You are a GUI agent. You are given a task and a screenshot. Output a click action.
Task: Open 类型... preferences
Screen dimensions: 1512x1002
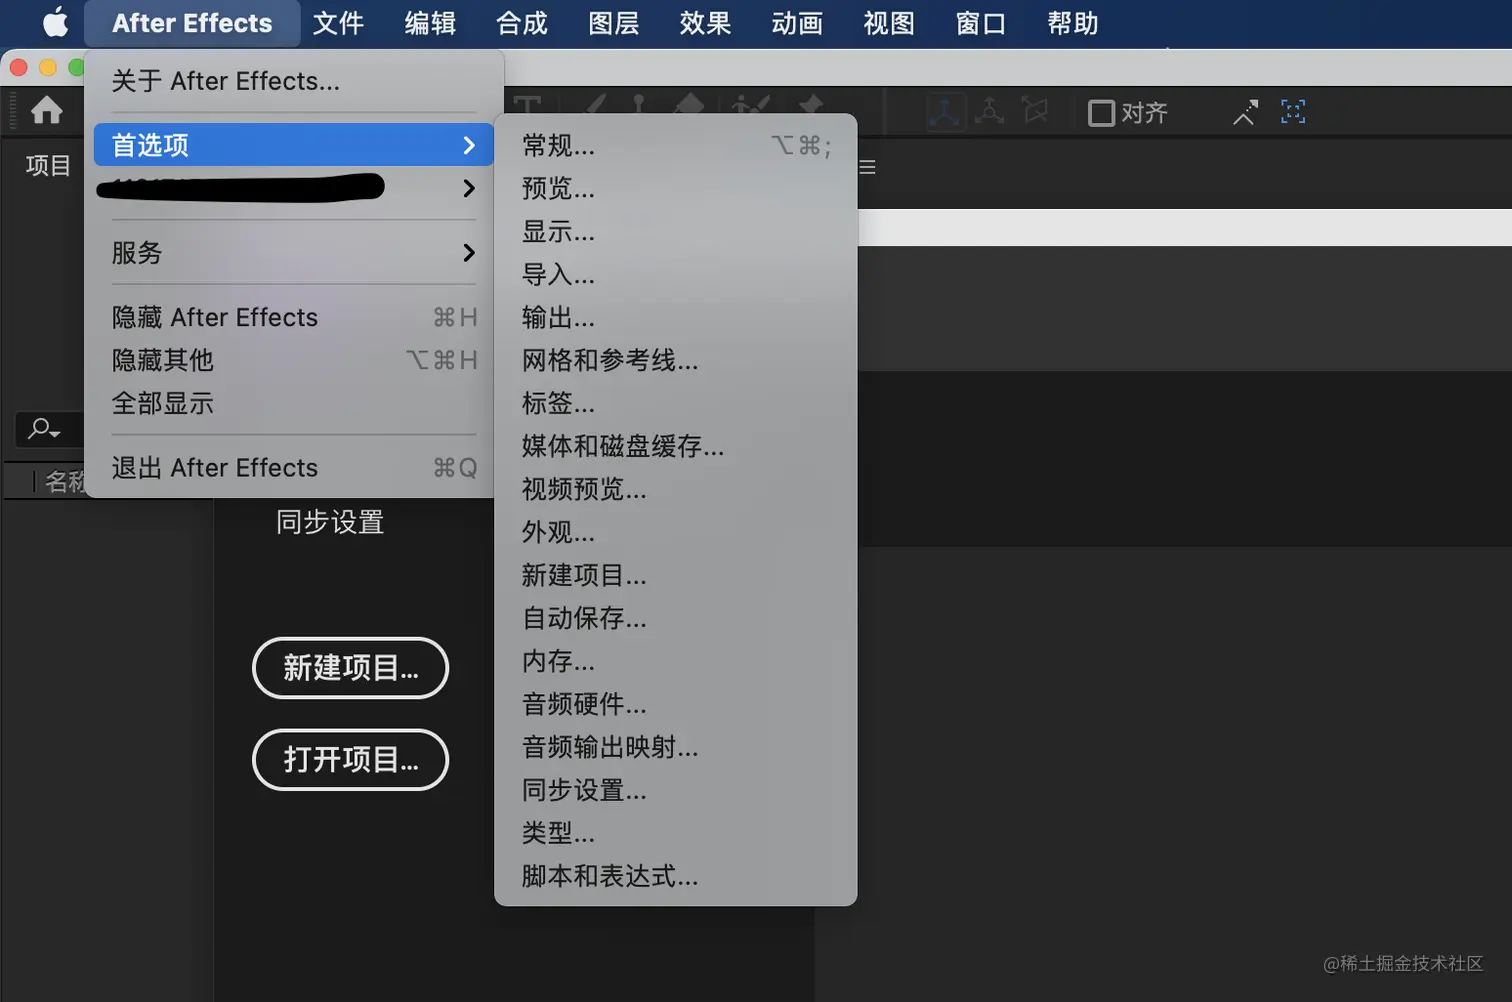(x=676, y=834)
